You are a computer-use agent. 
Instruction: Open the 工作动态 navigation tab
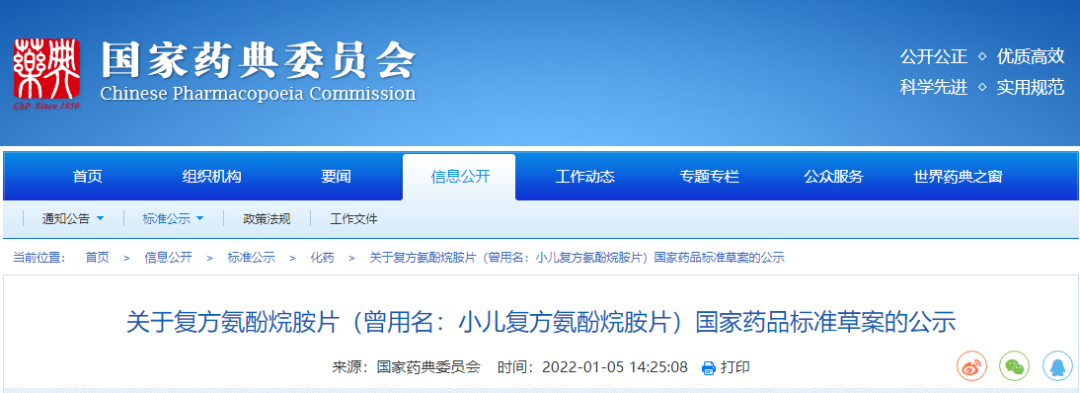tap(585, 177)
